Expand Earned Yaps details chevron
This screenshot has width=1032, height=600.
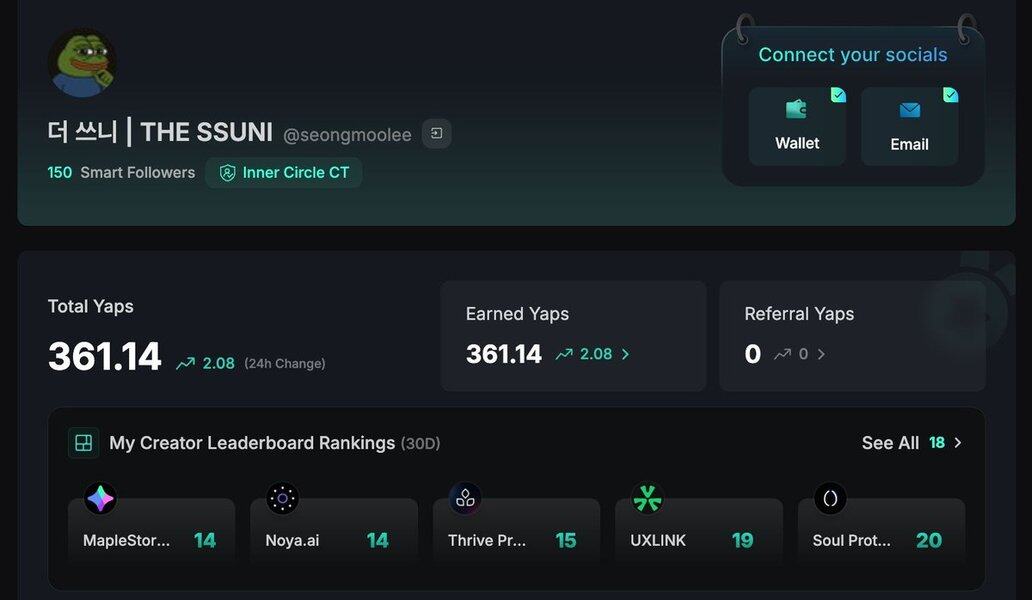626,354
